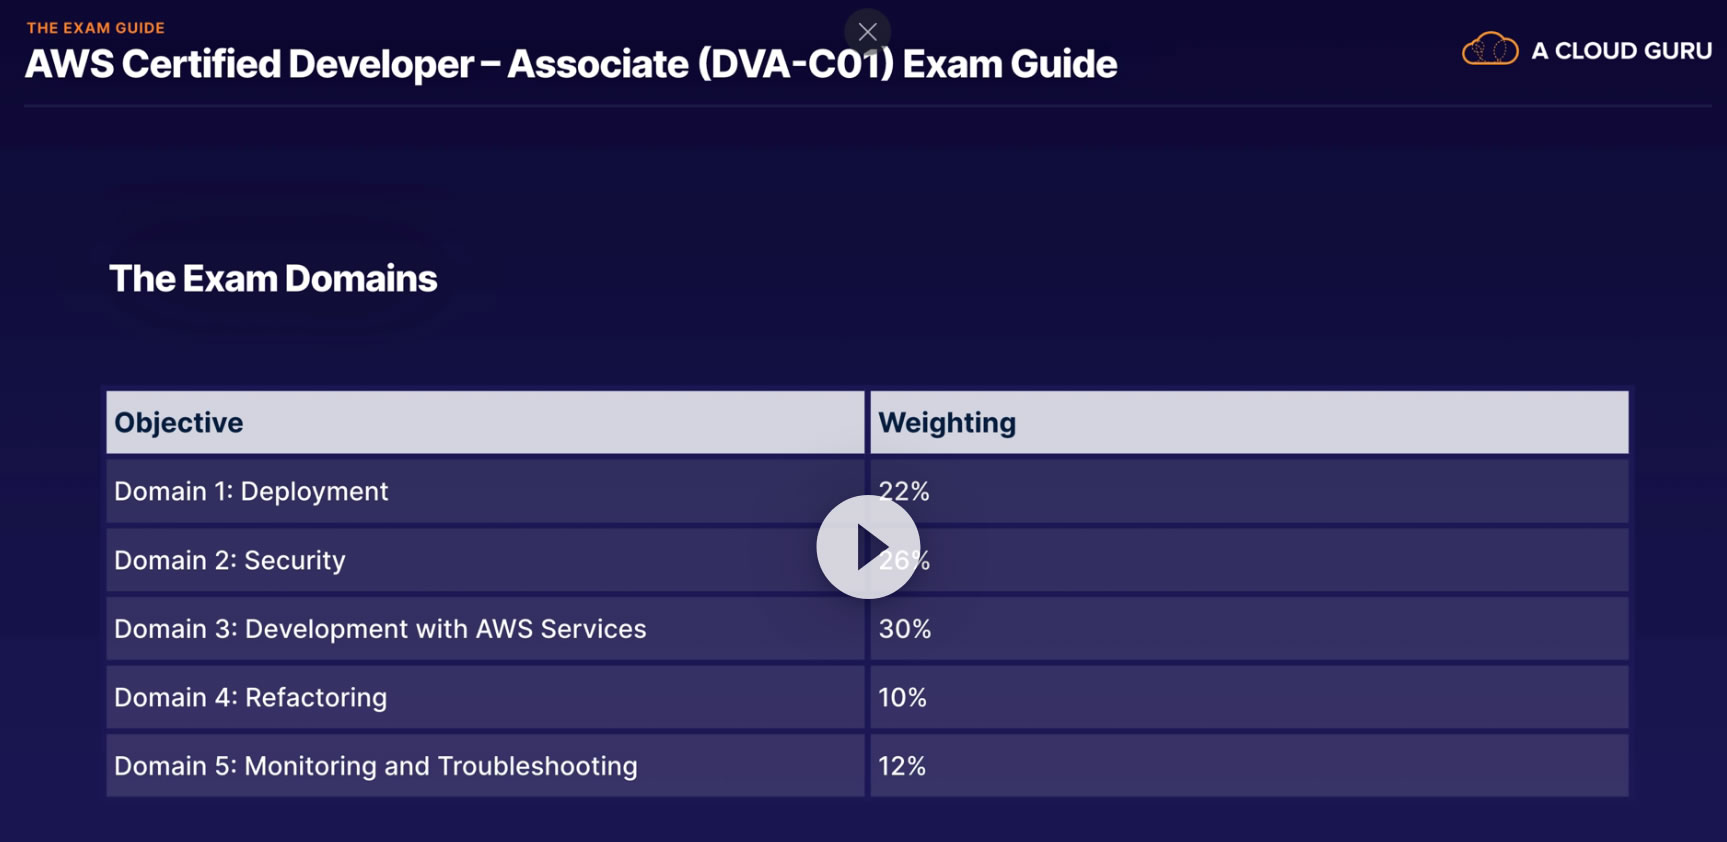This screenshot has width=1727, height=842.
Task: Open the A CLOUD GURU brand text
Action: click(1621, 51)
